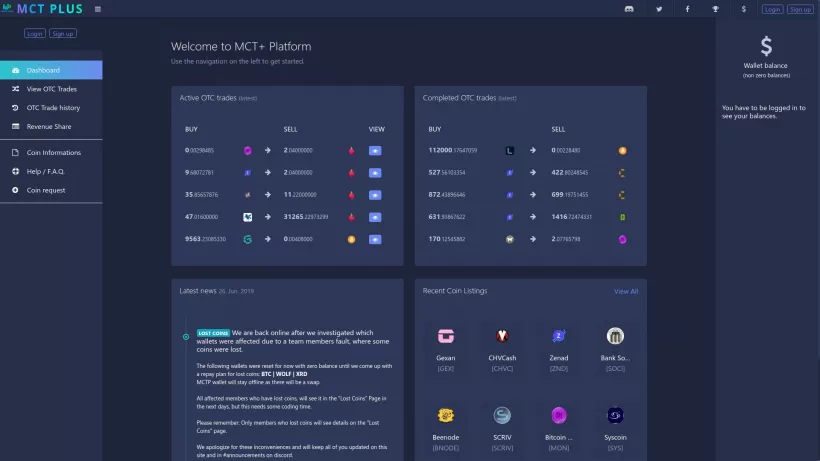Open the Help / F.A.Q. page
This screenshot has width=820, height=461.
click(x=46, y=171)
